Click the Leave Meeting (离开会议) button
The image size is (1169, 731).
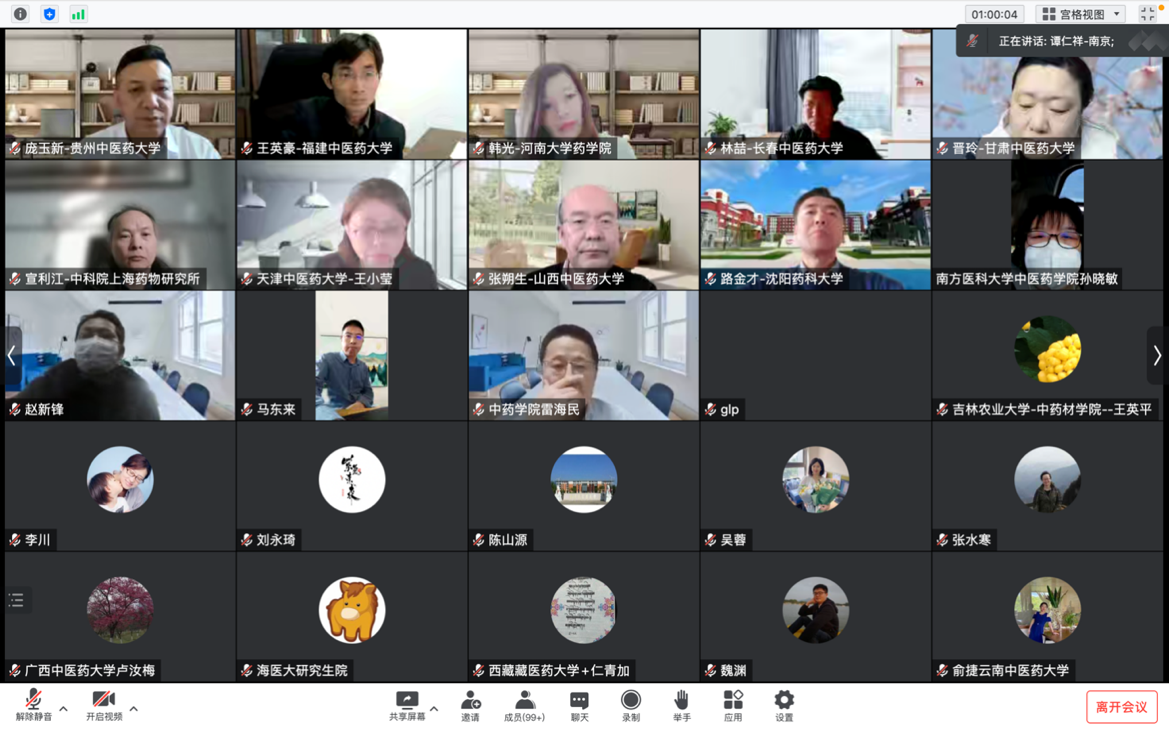1121,707
